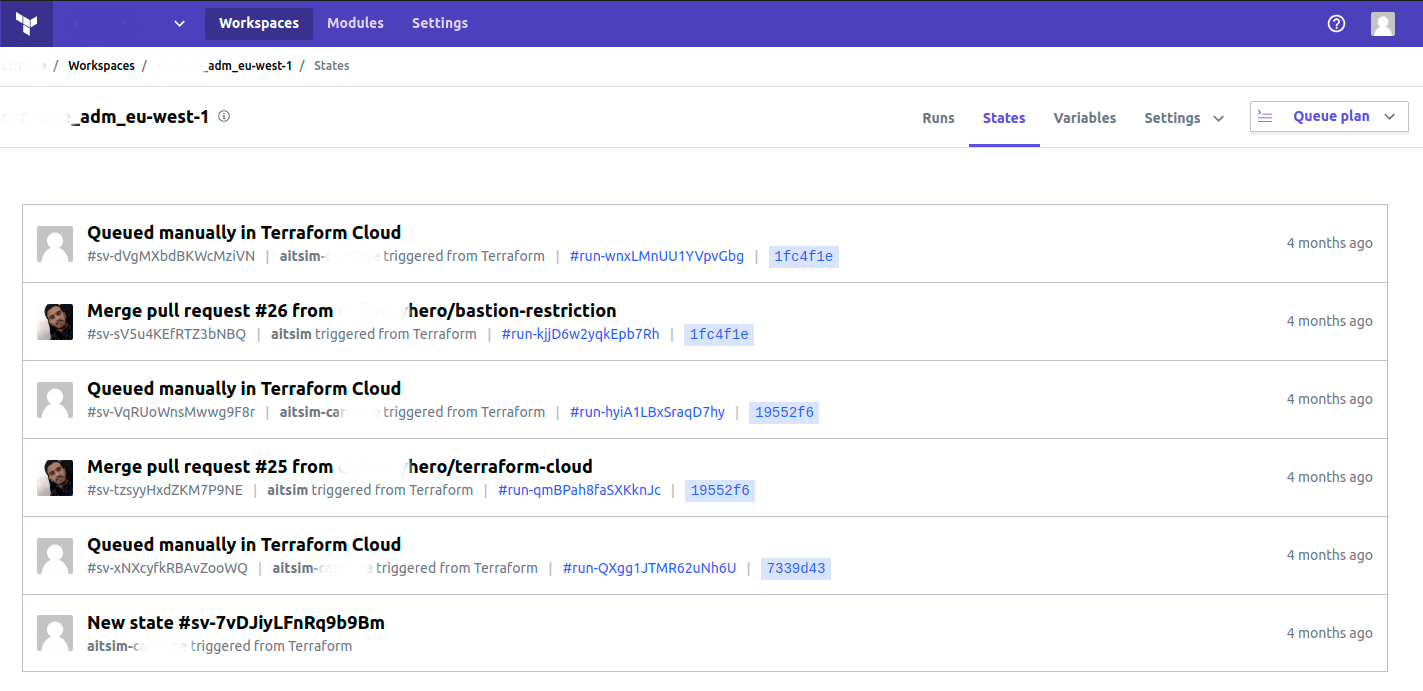The image size is (1423, 691).
Task: Open Workspaces in top navigation
Action: click(259, 24)
